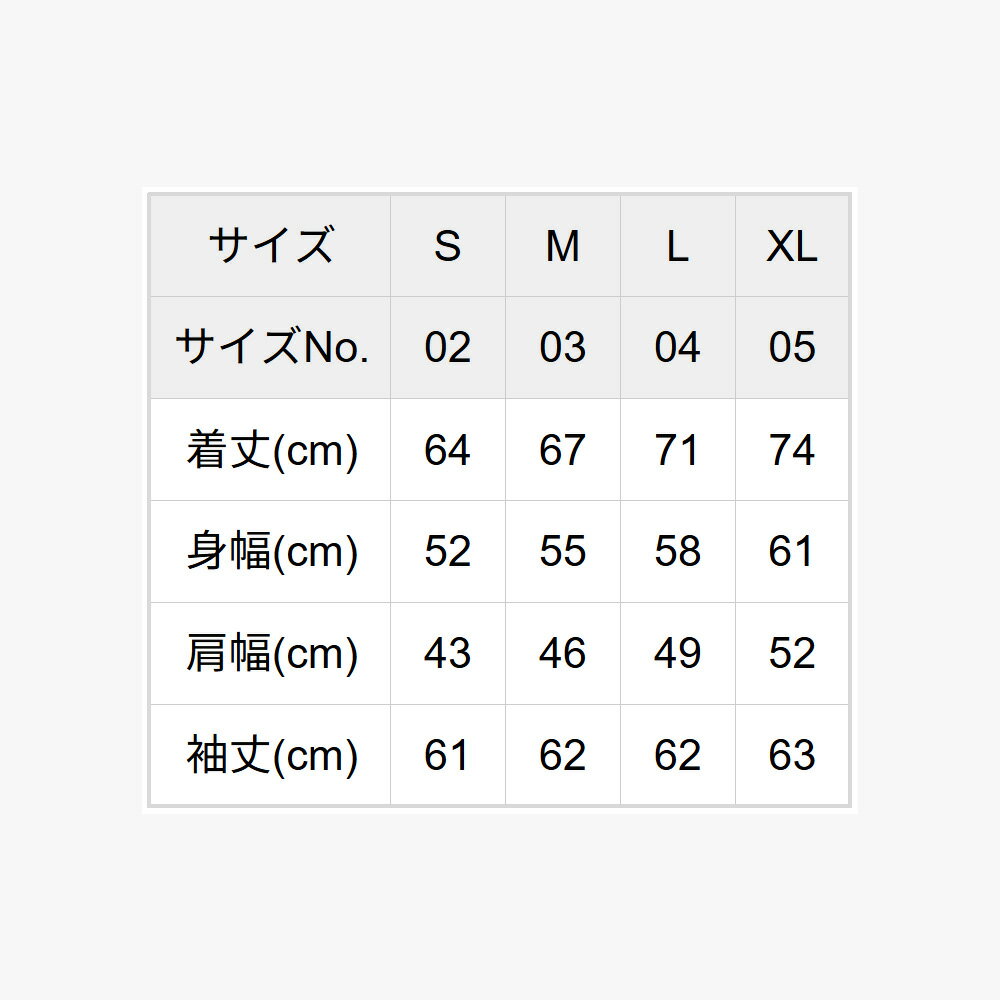
Task: Select the 着丈 value 67 for M
Action: (x=562, y=450)
